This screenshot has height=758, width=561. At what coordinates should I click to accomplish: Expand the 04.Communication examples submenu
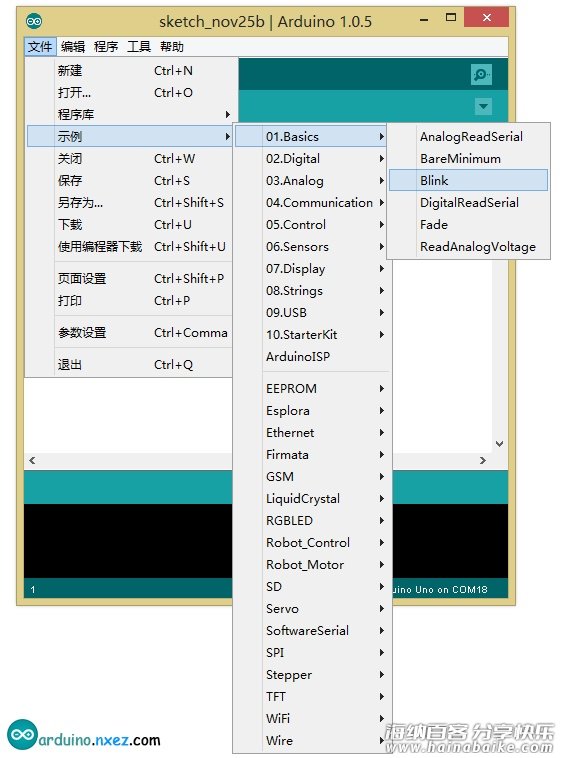(x=312, y=203)
